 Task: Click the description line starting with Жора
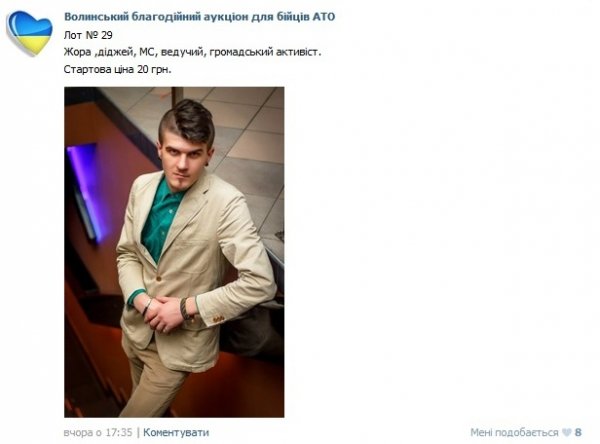pyautogui.click(x=192, y=52)
